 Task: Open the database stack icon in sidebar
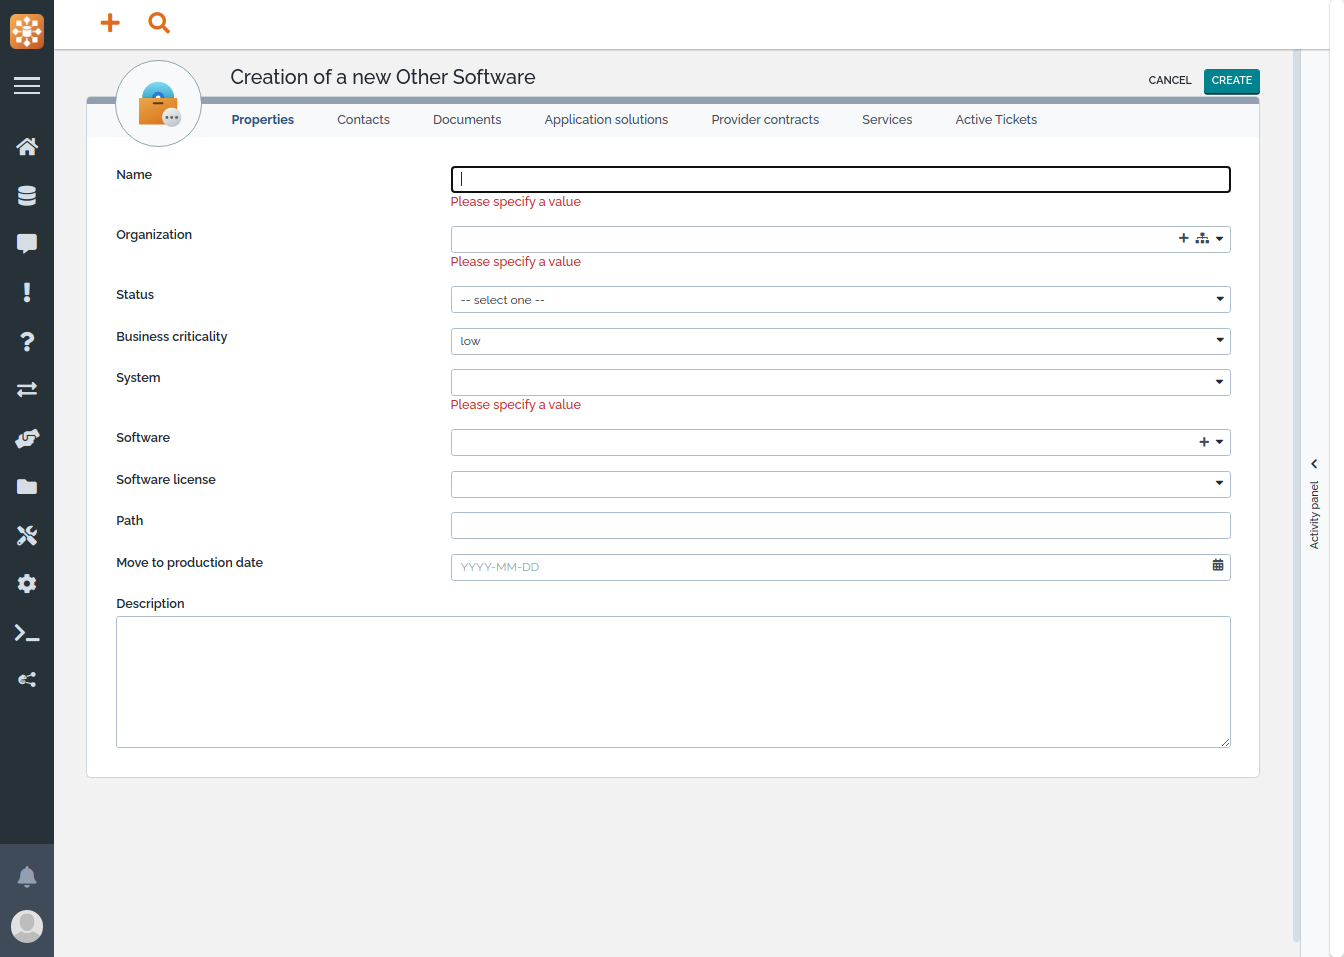[x=27, y=196]
